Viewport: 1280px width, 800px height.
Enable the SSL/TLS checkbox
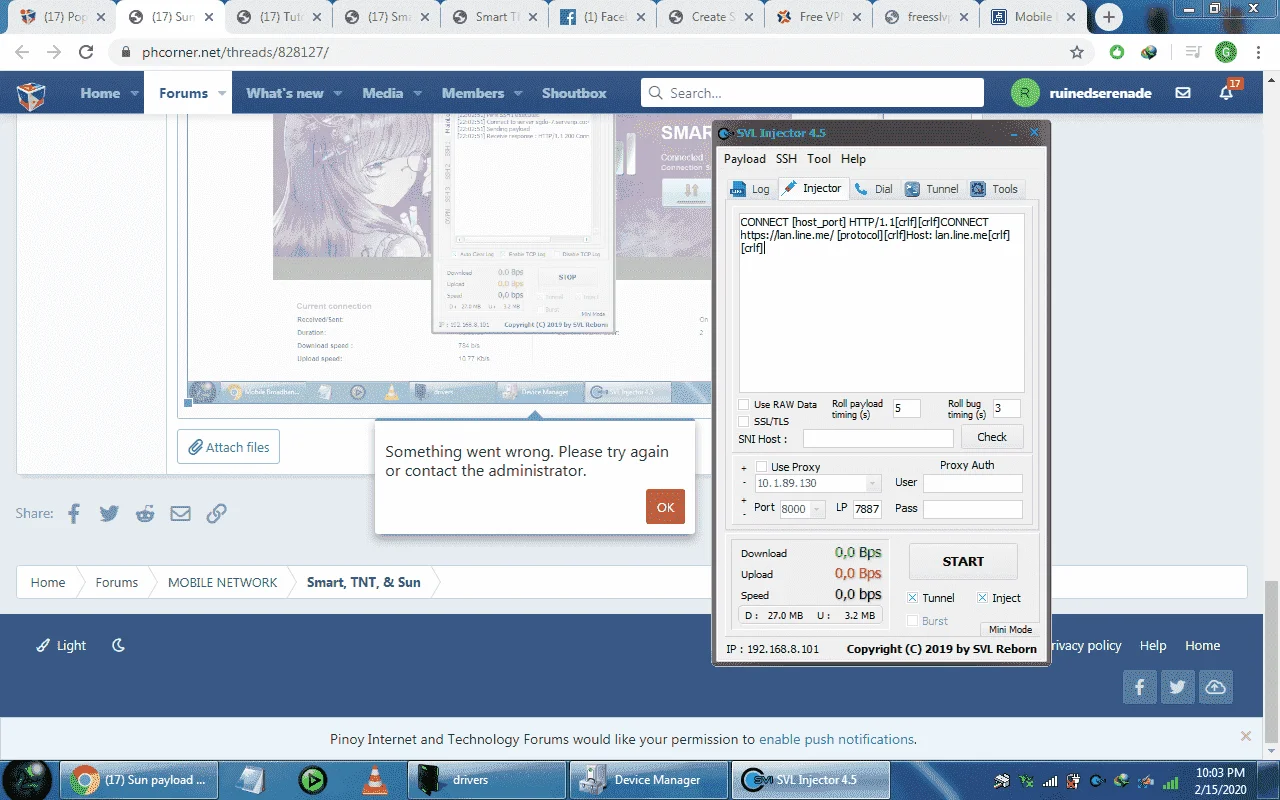pos(743,421)
